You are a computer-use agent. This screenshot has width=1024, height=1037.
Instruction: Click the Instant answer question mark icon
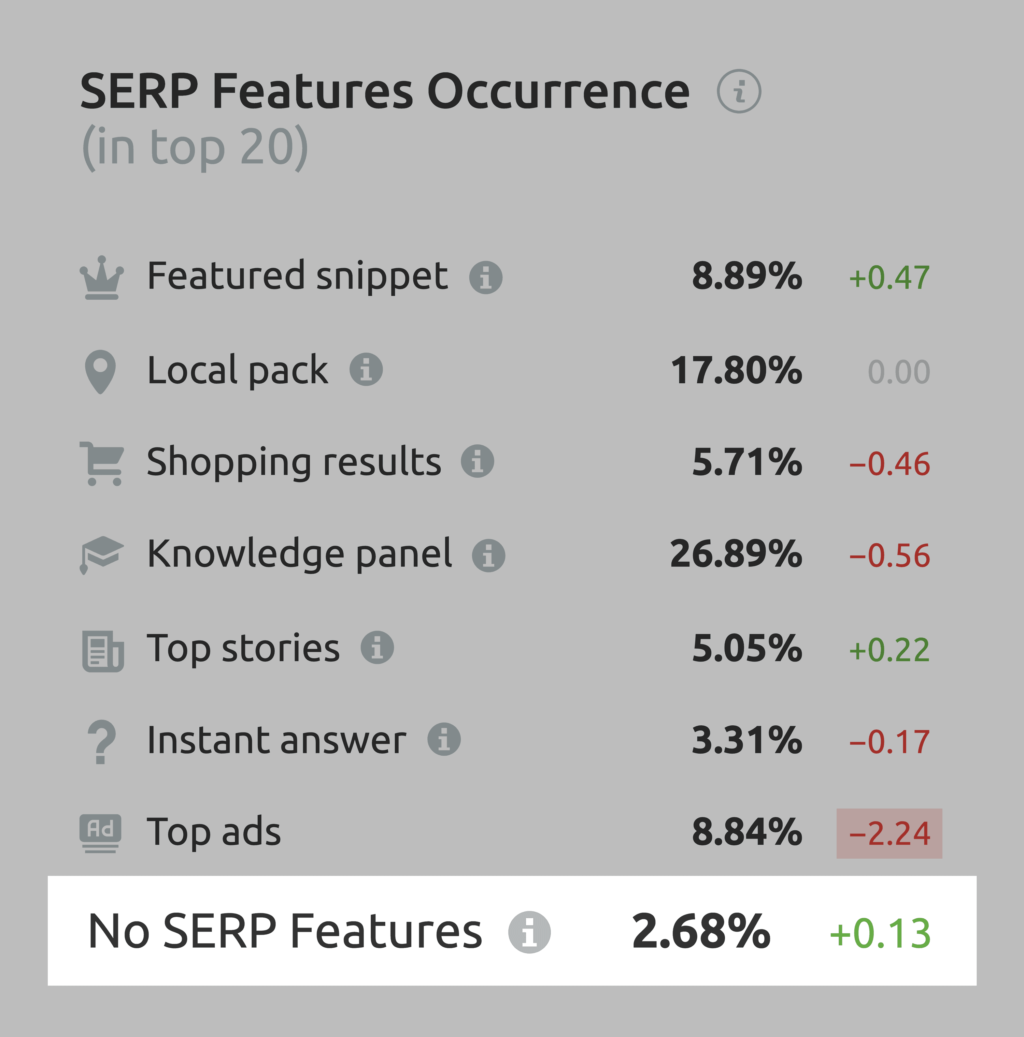[102, 742]
